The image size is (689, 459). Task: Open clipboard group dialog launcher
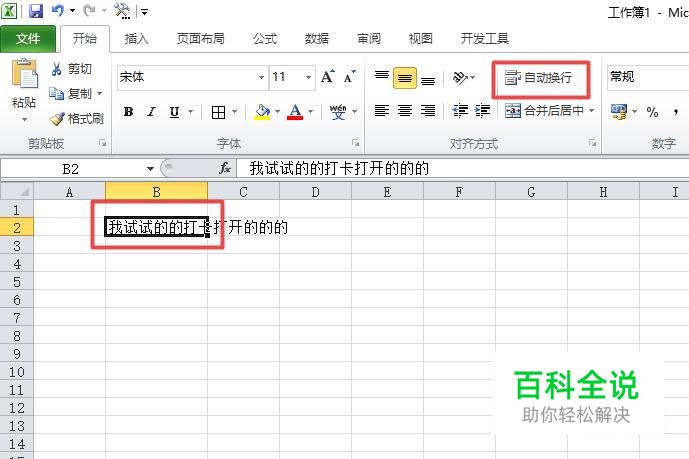[102, 143]
